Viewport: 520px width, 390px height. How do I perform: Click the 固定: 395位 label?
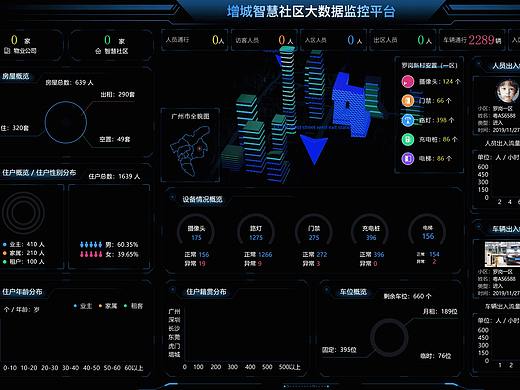tap(339, 350)
